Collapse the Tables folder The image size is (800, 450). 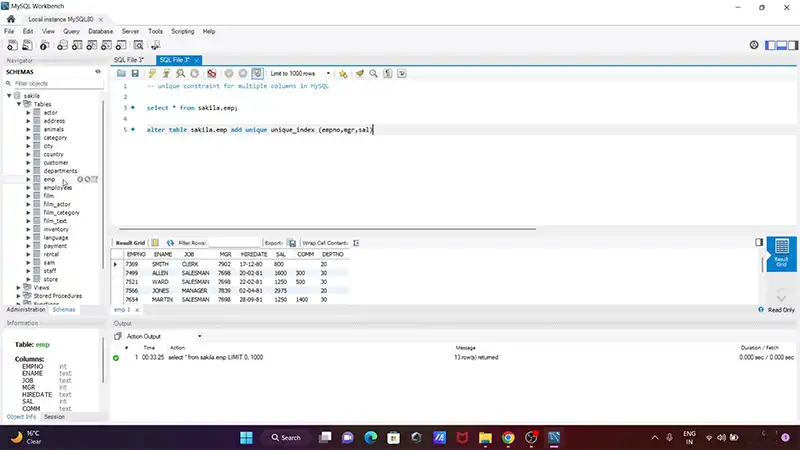click(19, 104)
